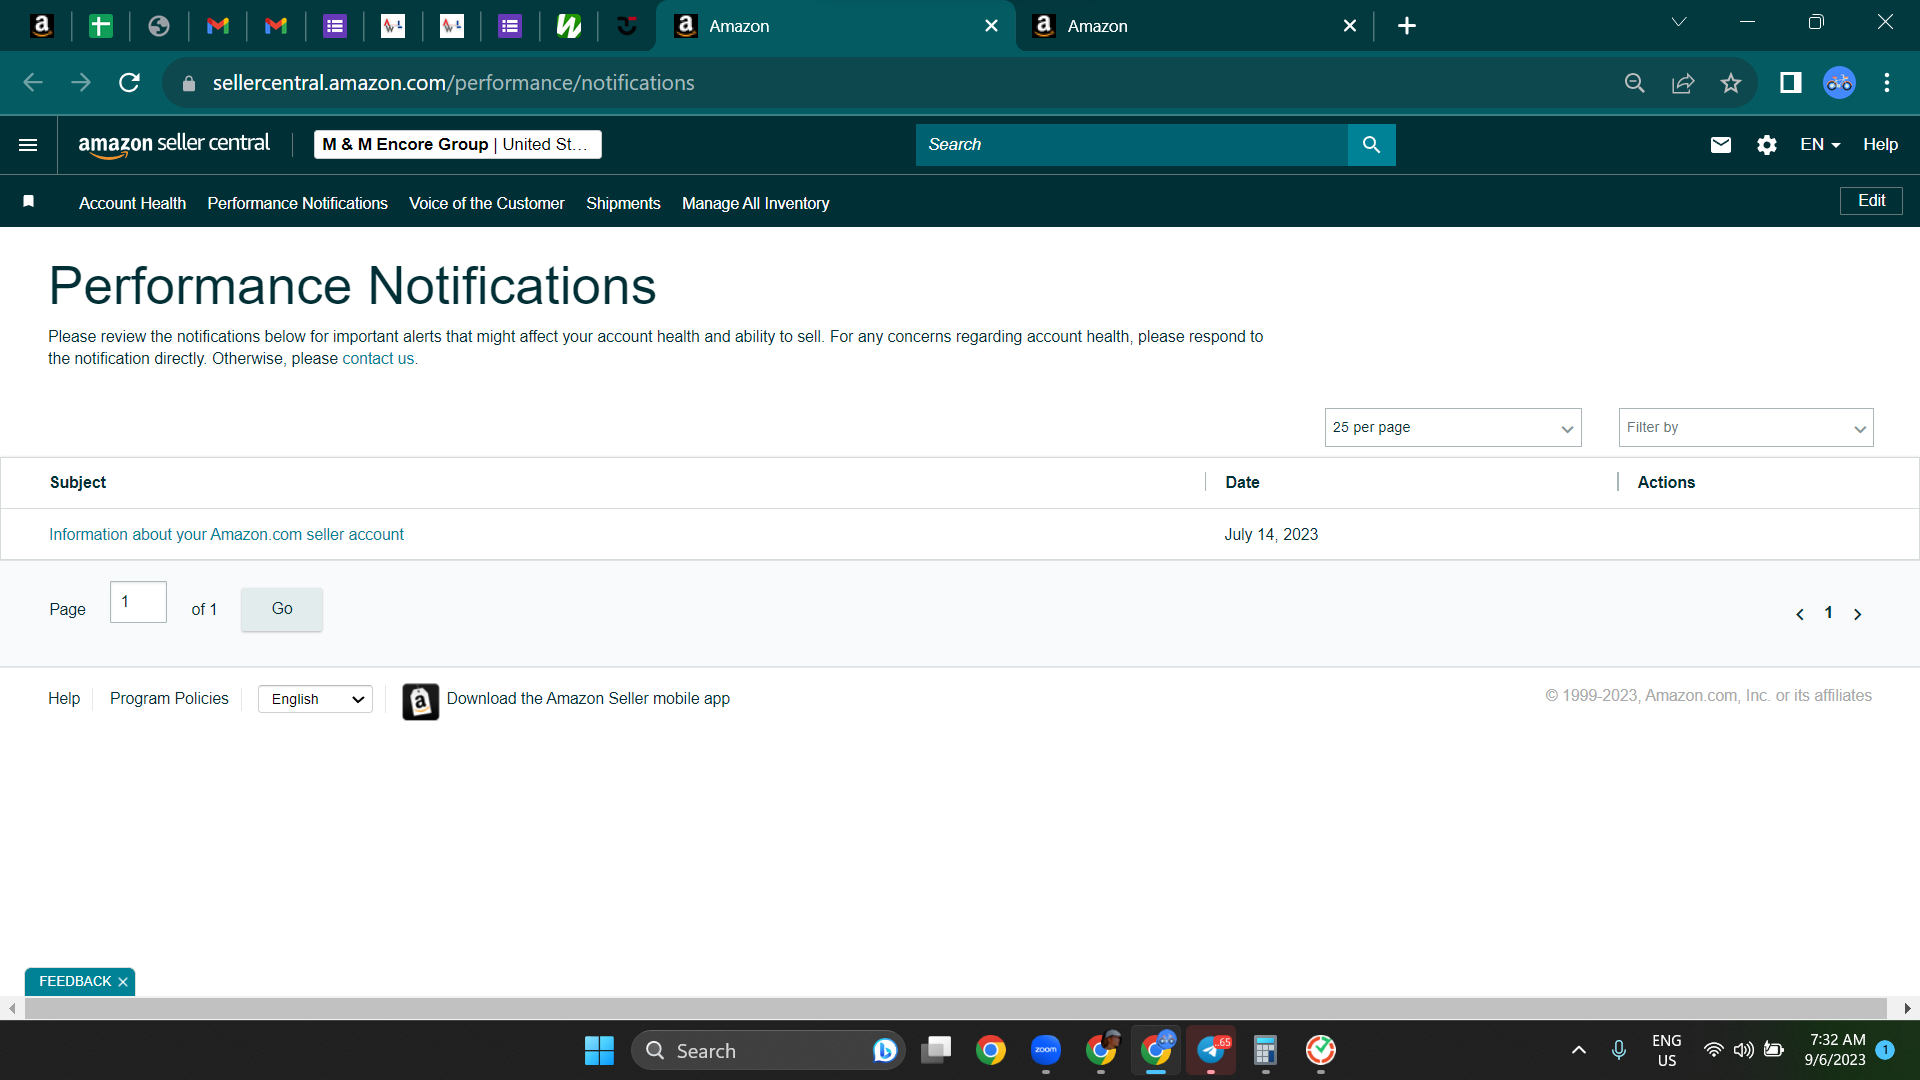The height and width of the screenshot is (1080, 1920).
Task: Go to previous page arrow in pagination
Action: pos(1800,614)
